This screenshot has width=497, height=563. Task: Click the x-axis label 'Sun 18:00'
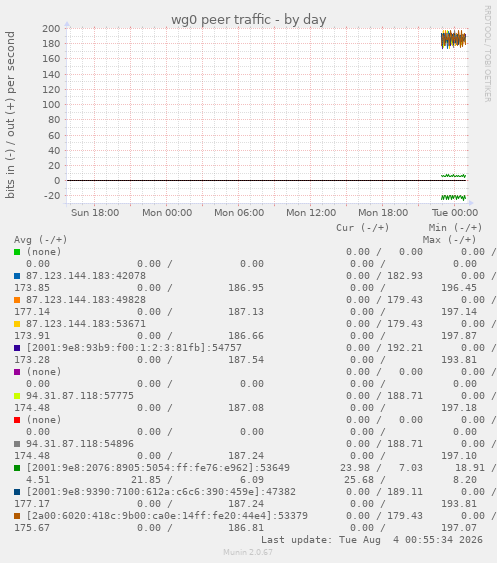pos(95,213)
